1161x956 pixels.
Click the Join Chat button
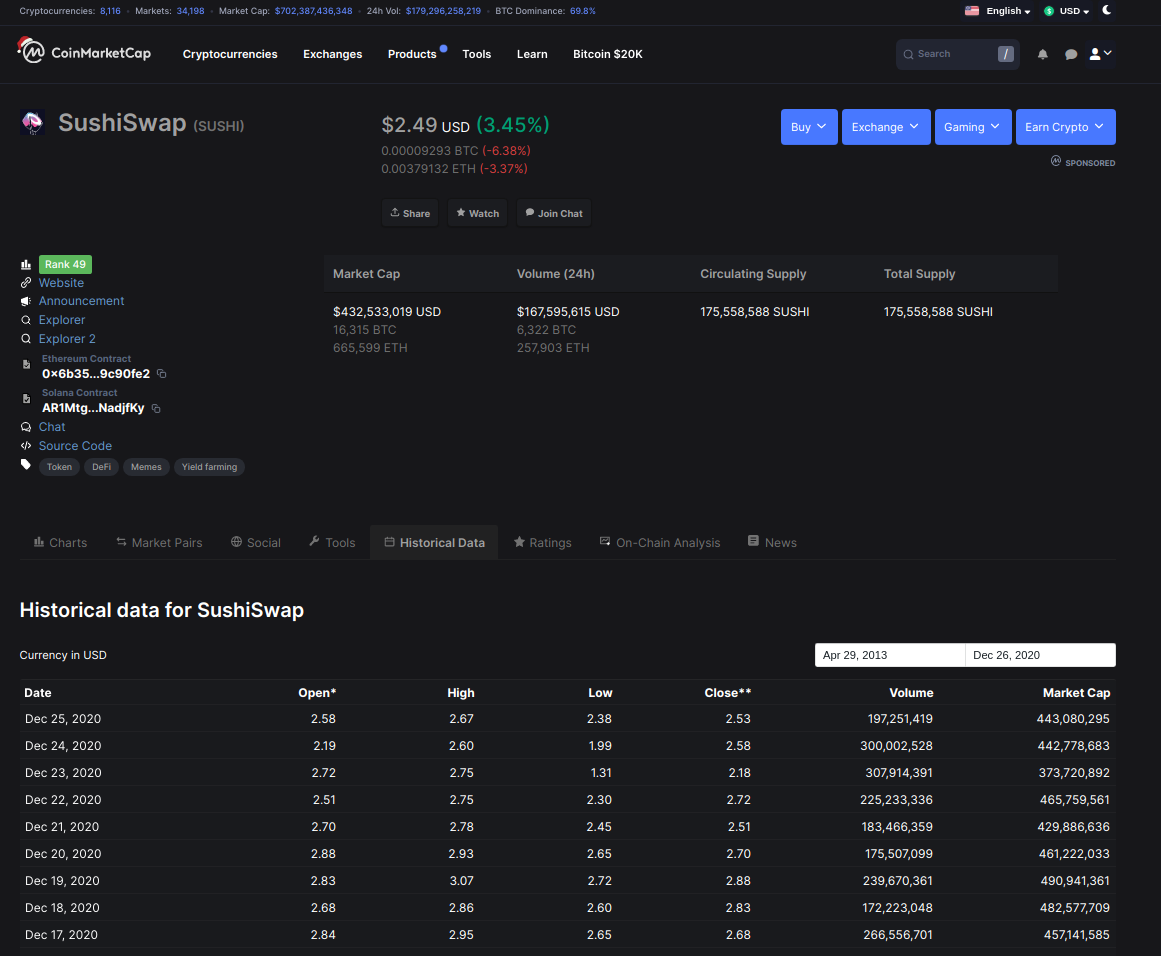(554, 213)
